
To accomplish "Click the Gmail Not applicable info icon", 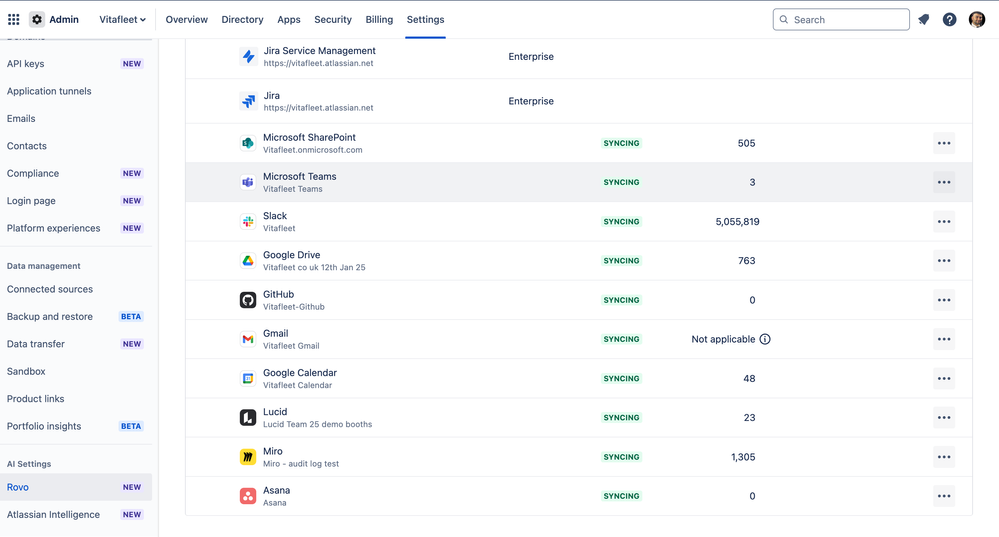I will click(765, 339).
